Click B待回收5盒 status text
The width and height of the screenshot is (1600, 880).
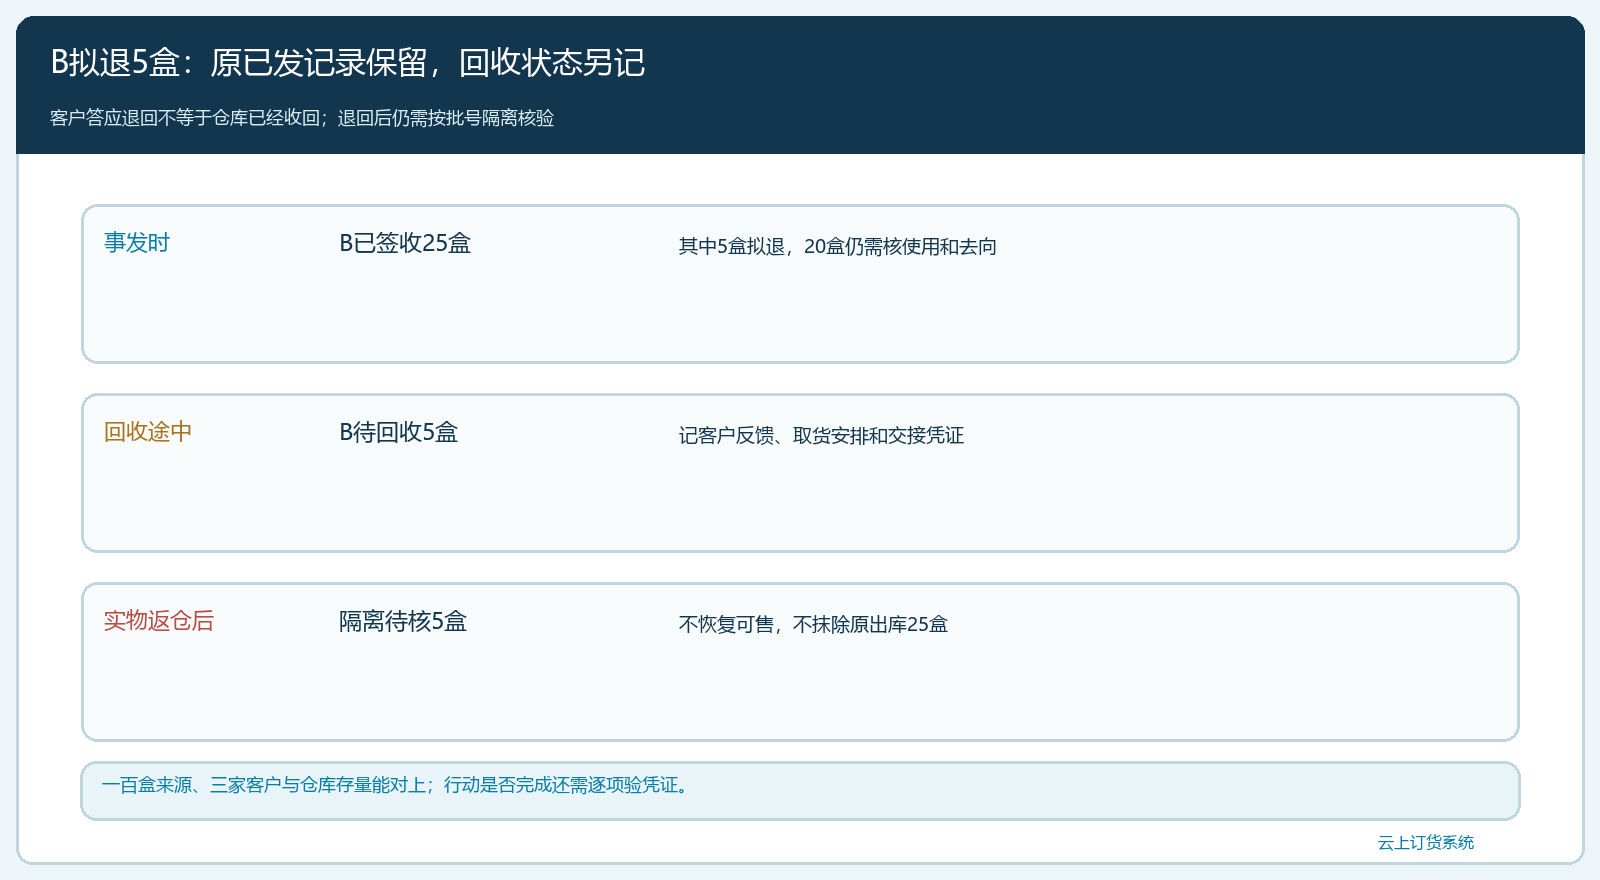(x=398, y=432)
